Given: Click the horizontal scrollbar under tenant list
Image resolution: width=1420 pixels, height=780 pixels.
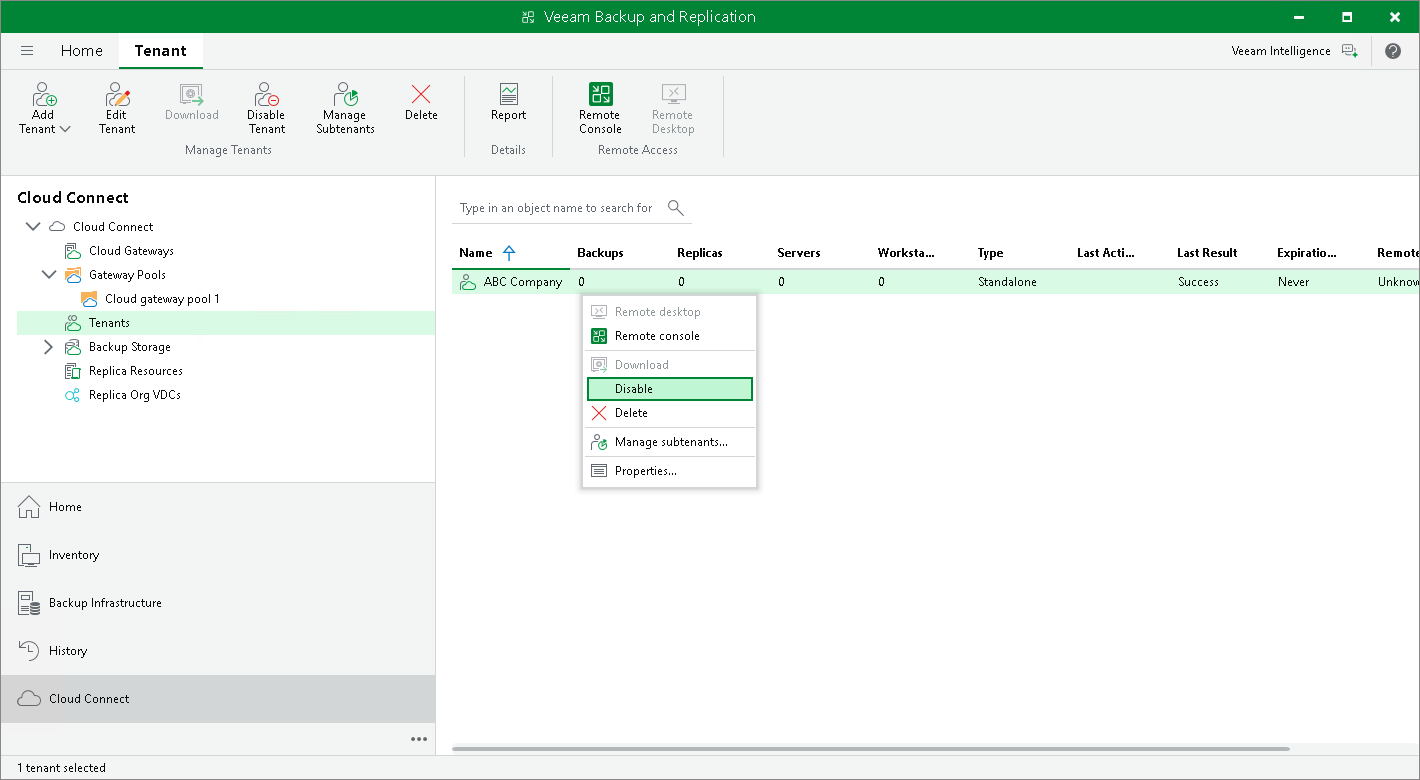Looking at the screenshot, I should [x=870, y=748].
